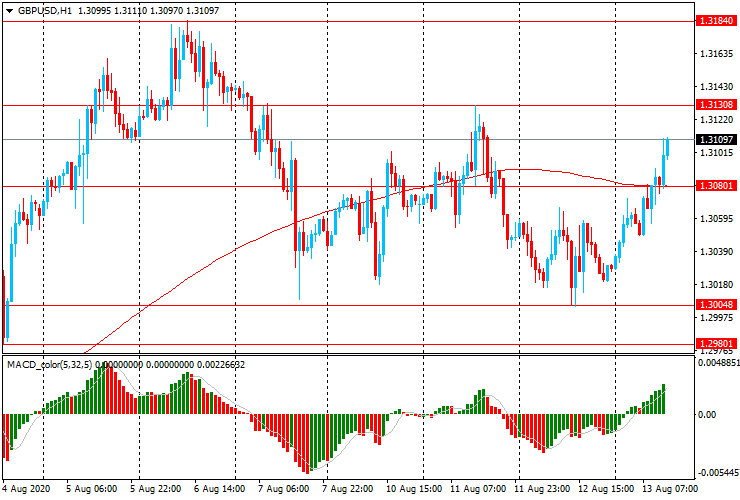This screenshot has height=500, width=740.
Task: Click the 11 Aug 07:00 time label
Action: [x=478, y=488]
